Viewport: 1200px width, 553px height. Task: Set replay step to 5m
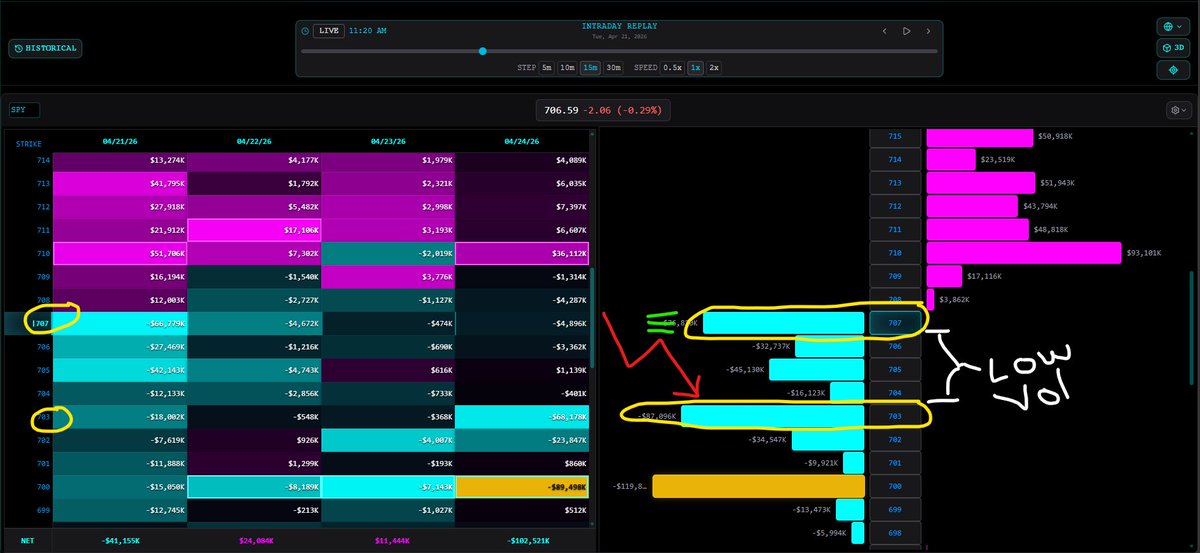(x=546, y=67)
